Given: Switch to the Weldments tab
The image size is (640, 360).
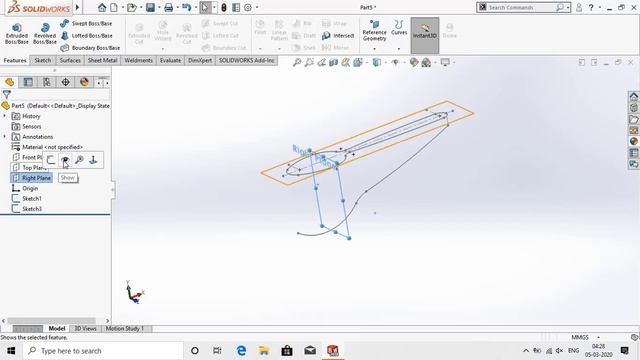Looking at the screenshot, I should point(138,60).
